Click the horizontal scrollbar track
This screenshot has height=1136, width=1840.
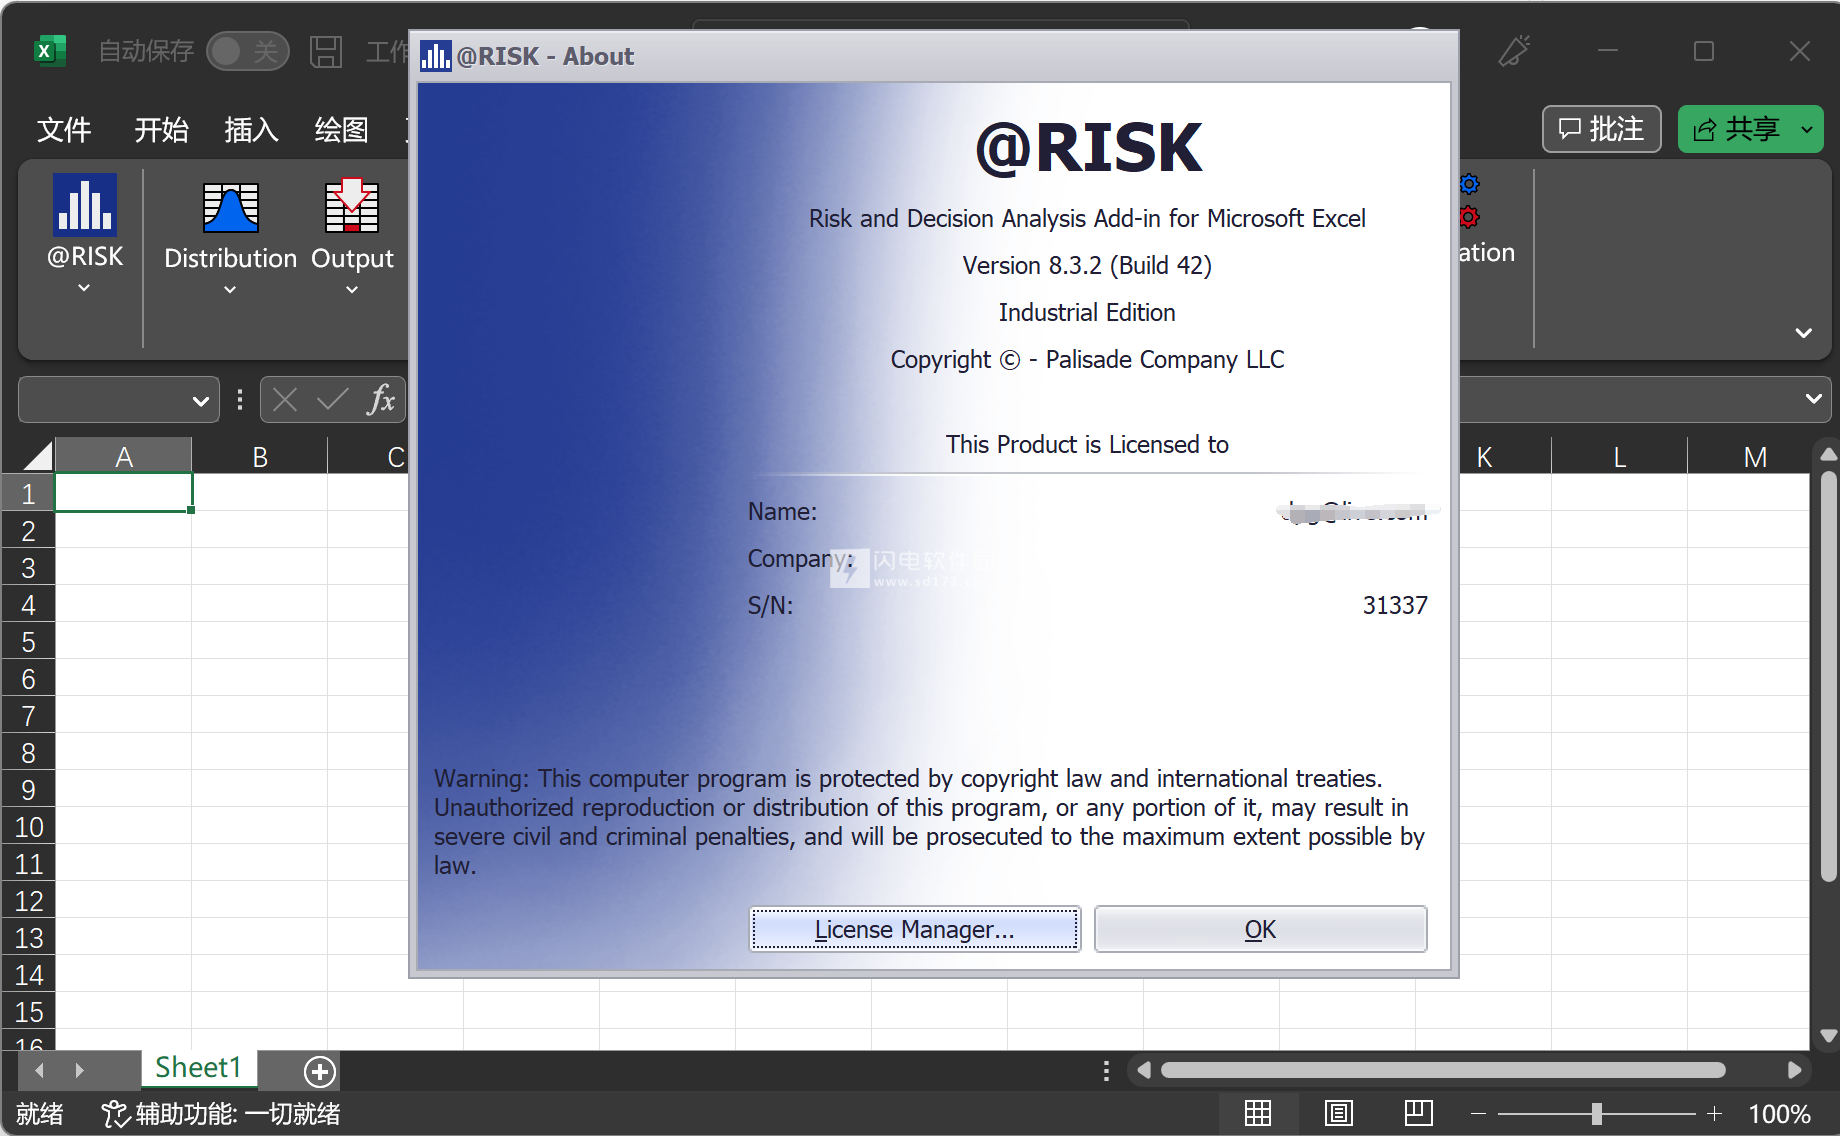pos(1443,1070)
